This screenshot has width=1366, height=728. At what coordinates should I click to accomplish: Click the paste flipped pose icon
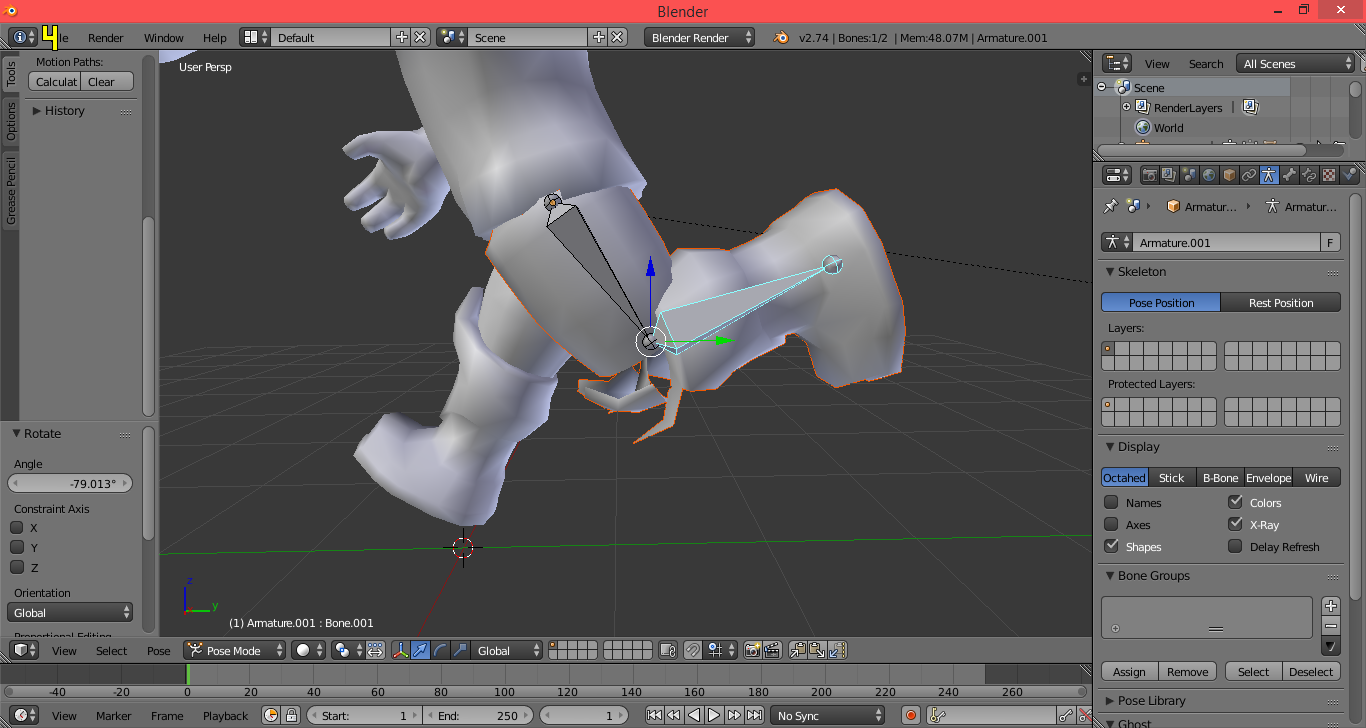pos(837,651)
